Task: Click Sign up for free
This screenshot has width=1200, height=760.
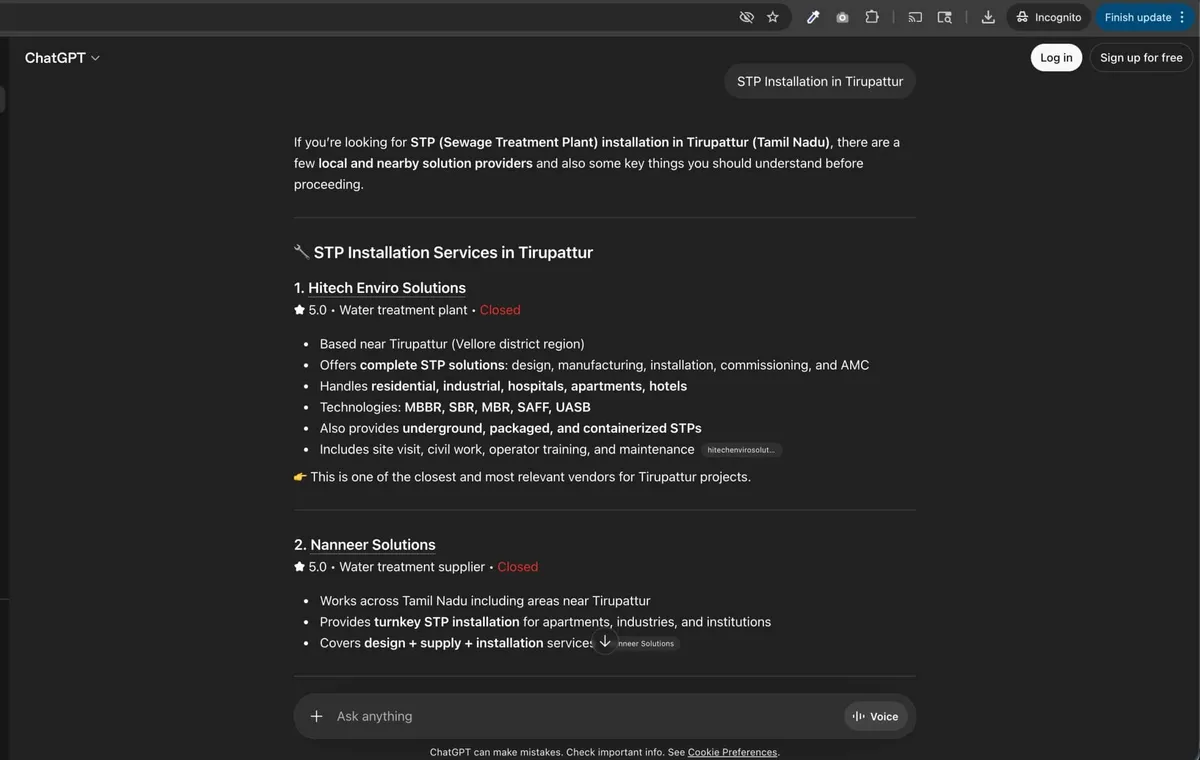Action: coord(1141,58)
